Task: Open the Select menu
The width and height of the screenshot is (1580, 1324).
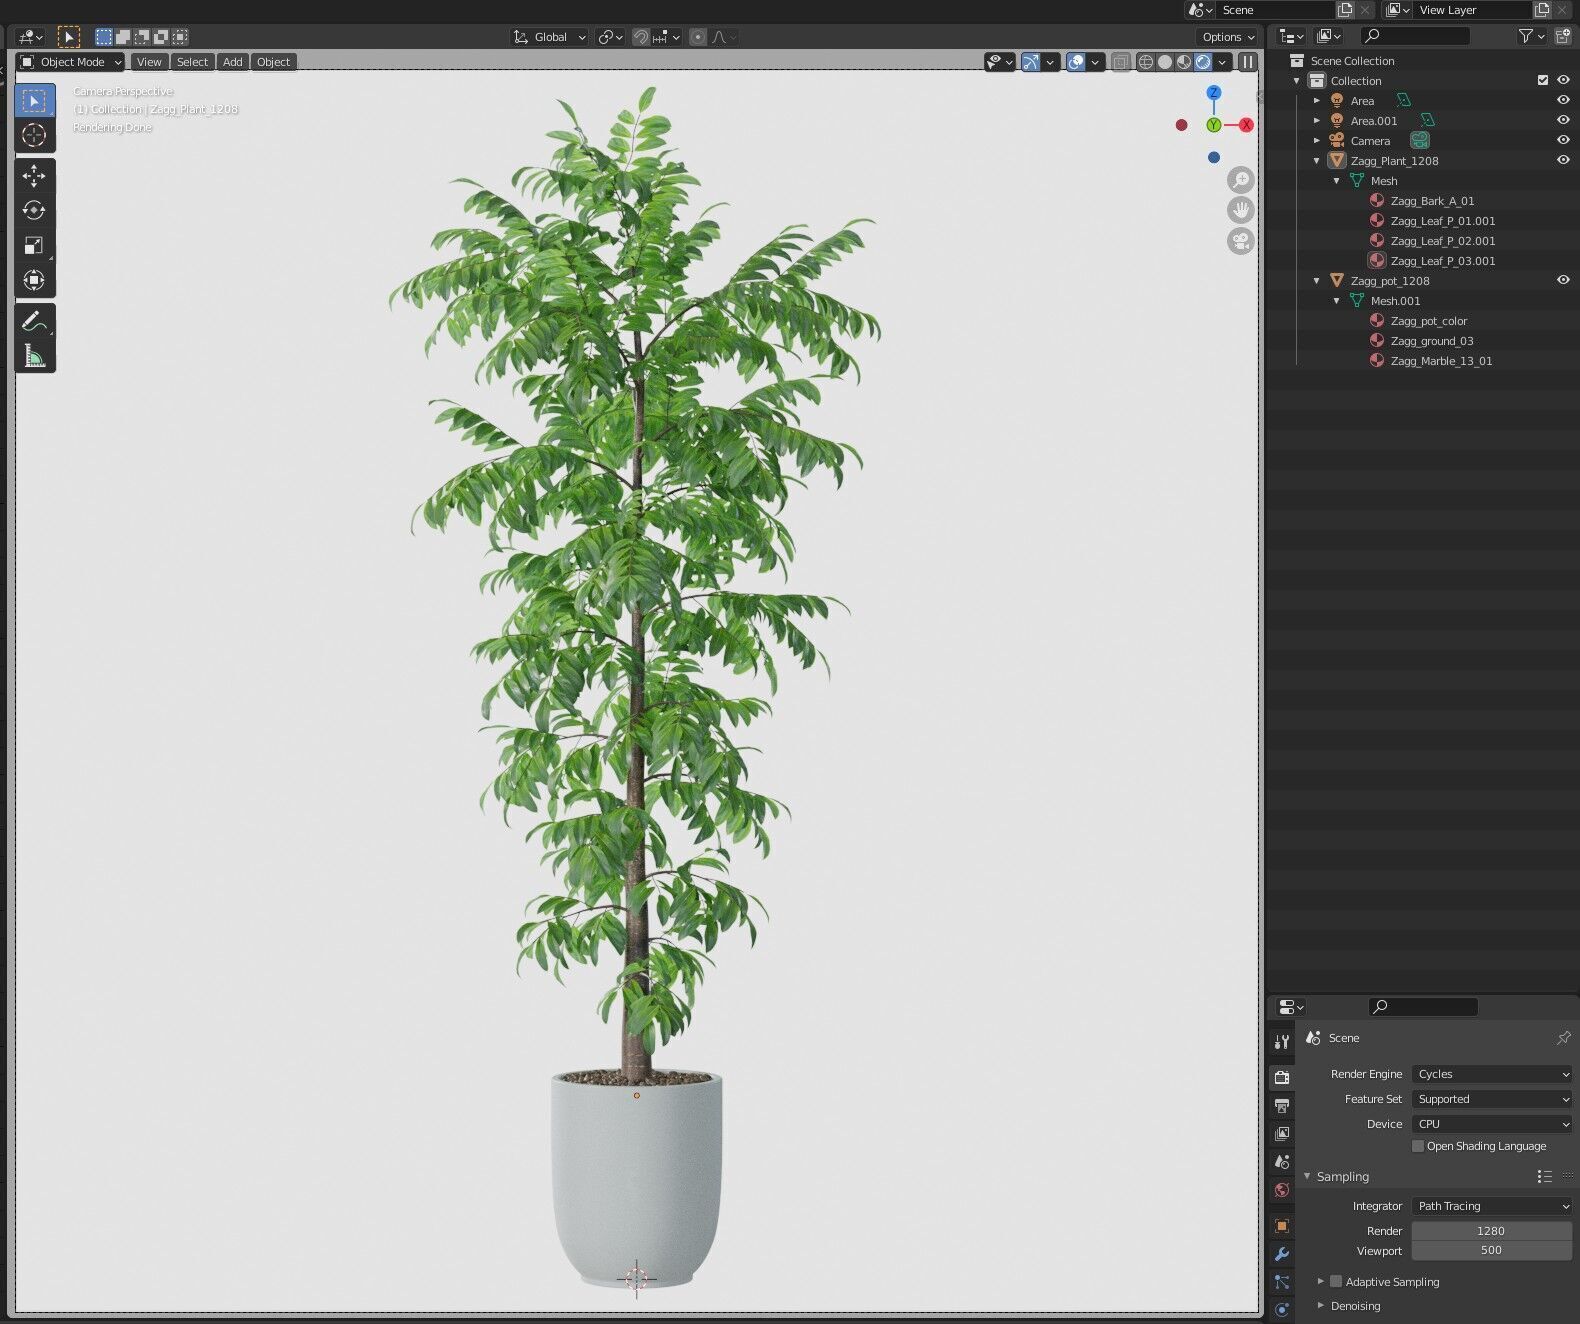Action: (x=192, y=62)
